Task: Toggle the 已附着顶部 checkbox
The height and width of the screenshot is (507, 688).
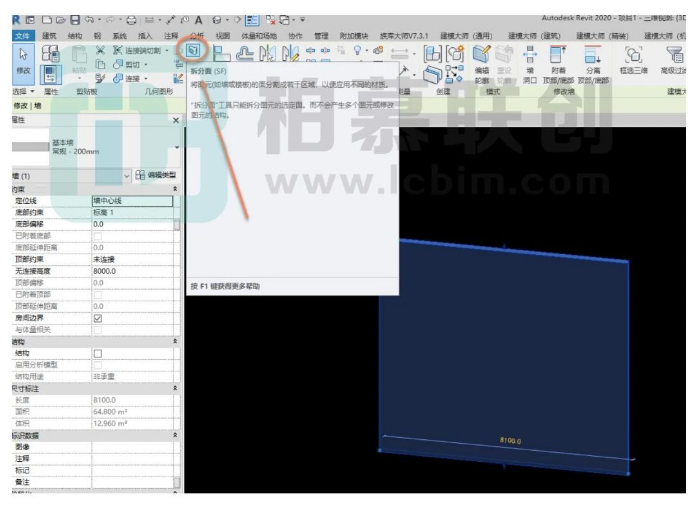Action: [98, 295]
